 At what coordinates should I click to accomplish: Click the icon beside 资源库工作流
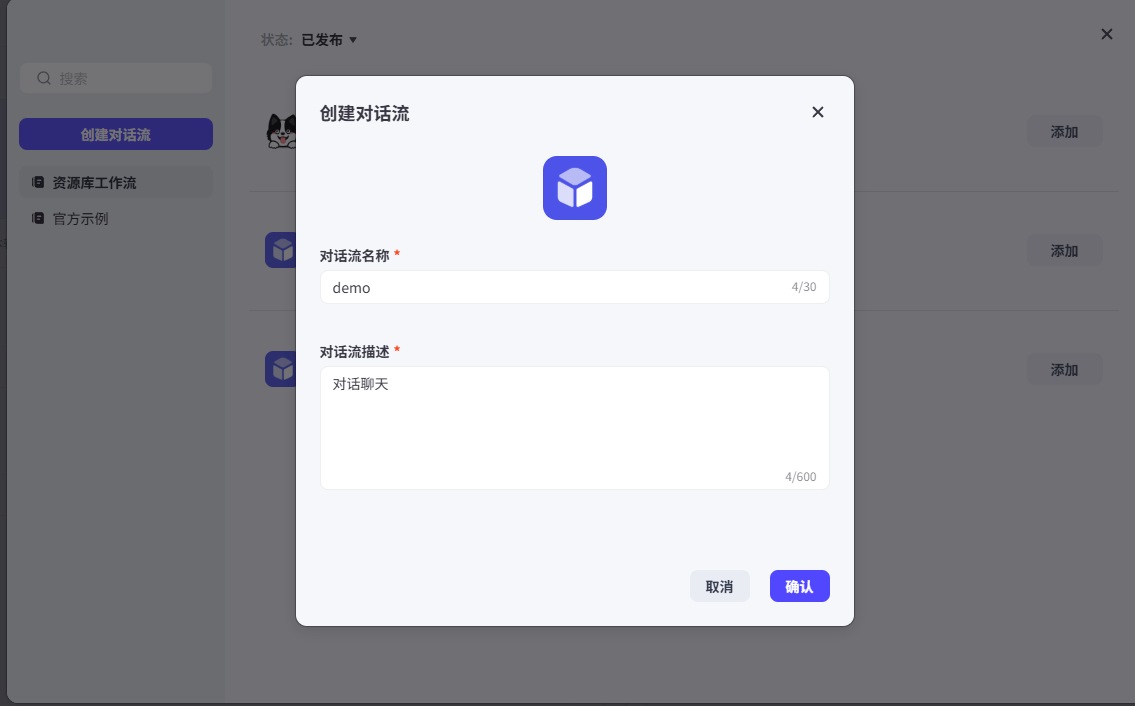pos(38,182)
